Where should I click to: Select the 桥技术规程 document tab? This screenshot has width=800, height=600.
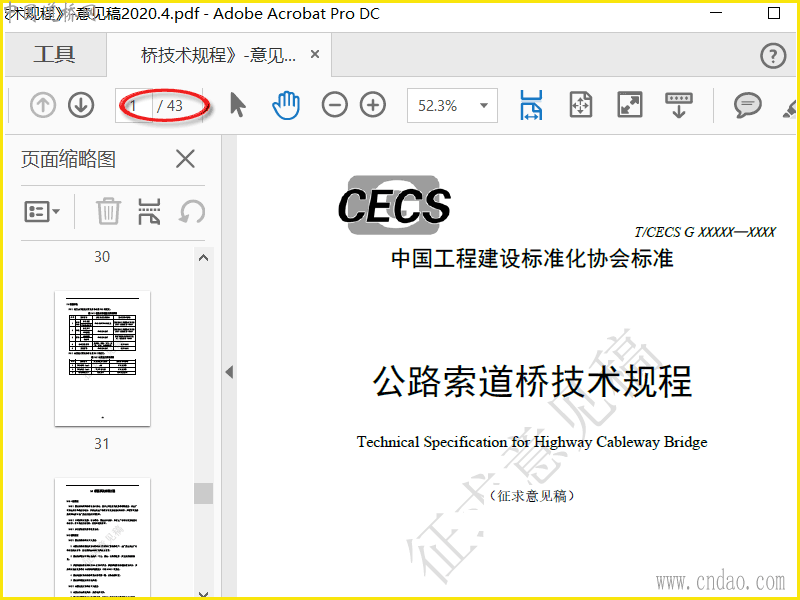tap(218, 55)
